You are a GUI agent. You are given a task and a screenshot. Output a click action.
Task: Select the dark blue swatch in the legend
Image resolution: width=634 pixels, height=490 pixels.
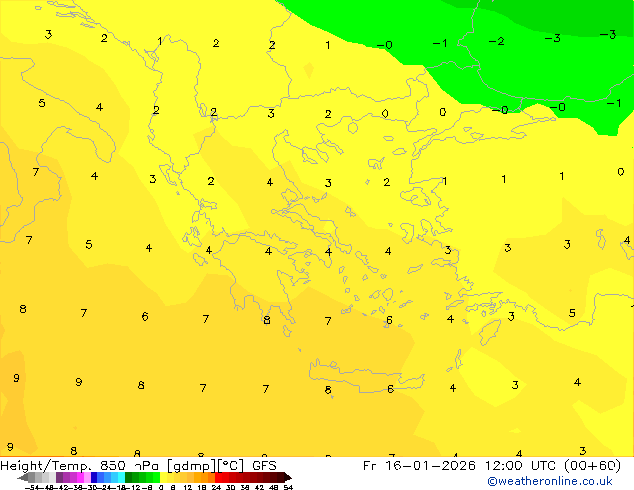pyautogui.click(x=94, y=478)
